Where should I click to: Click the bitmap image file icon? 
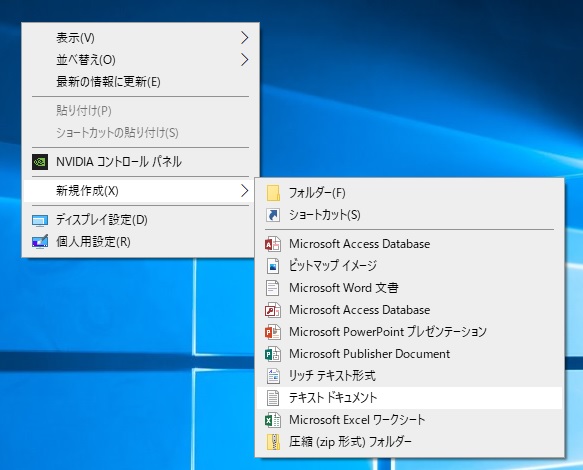(273, 266)
